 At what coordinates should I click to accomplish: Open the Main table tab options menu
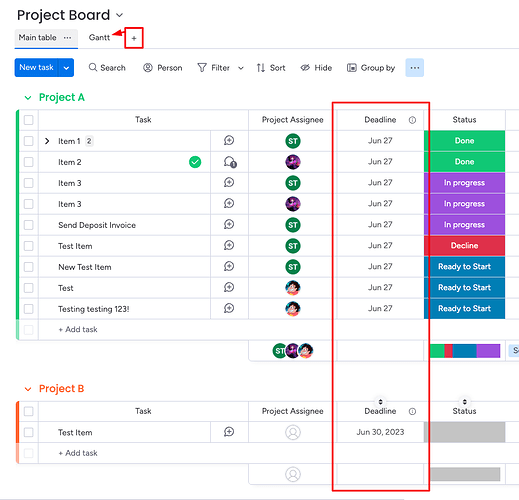[x=67, y=38]
